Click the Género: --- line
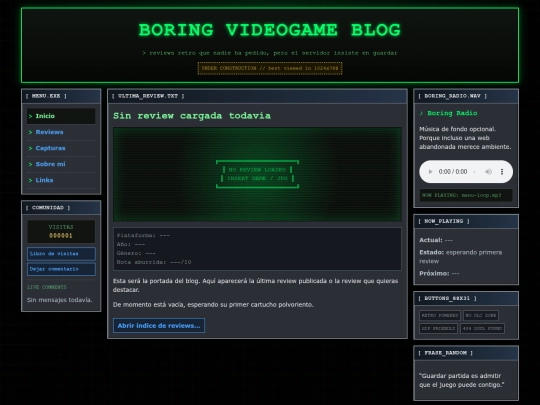 [x=136, y=253]
